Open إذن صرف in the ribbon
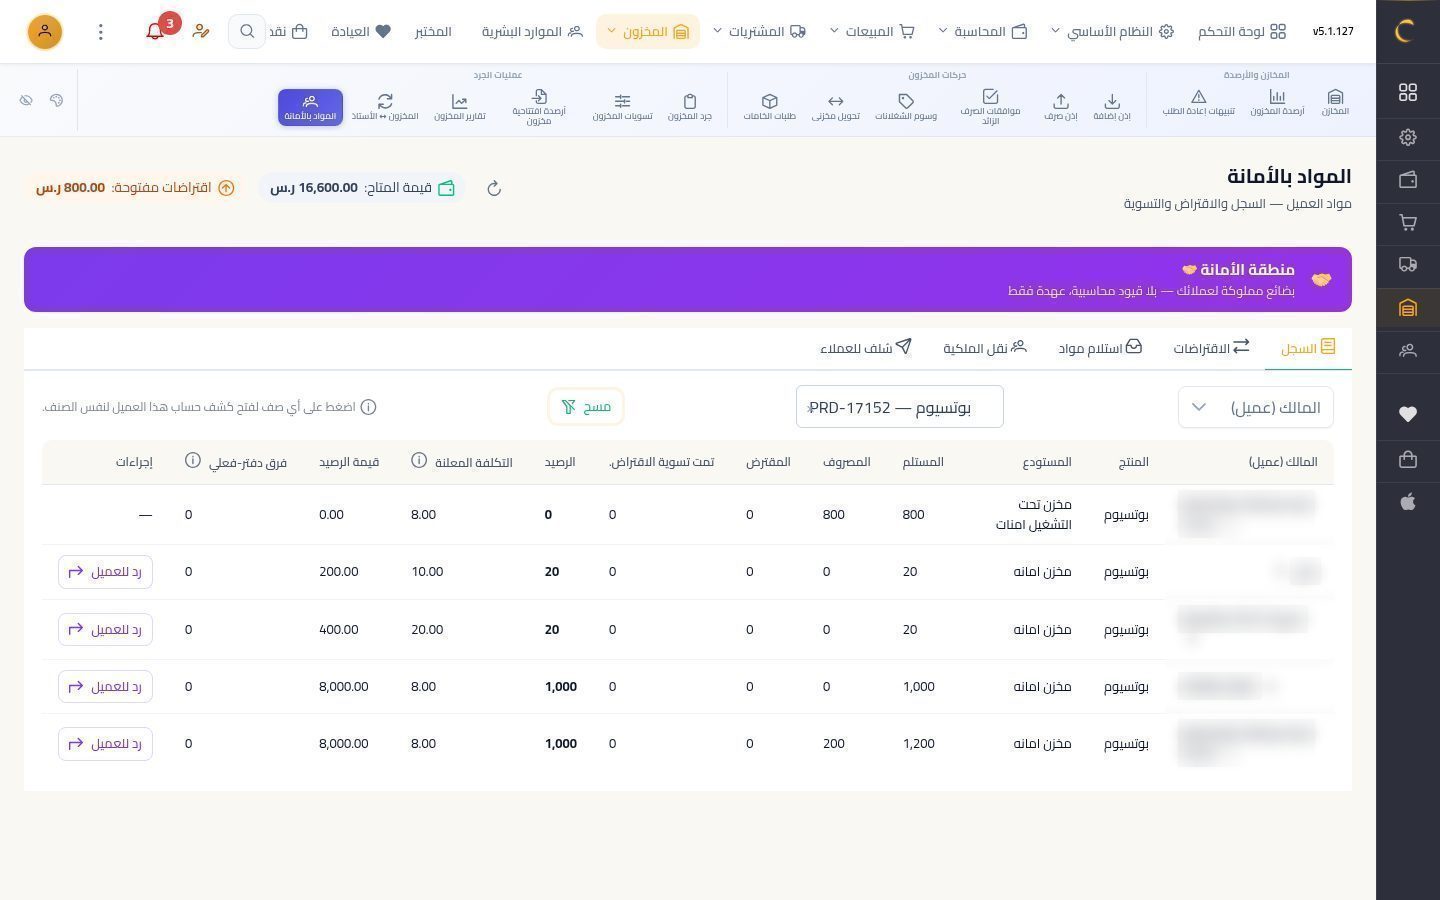This screenshot has width=1440, height=900. click(1060, 106)
